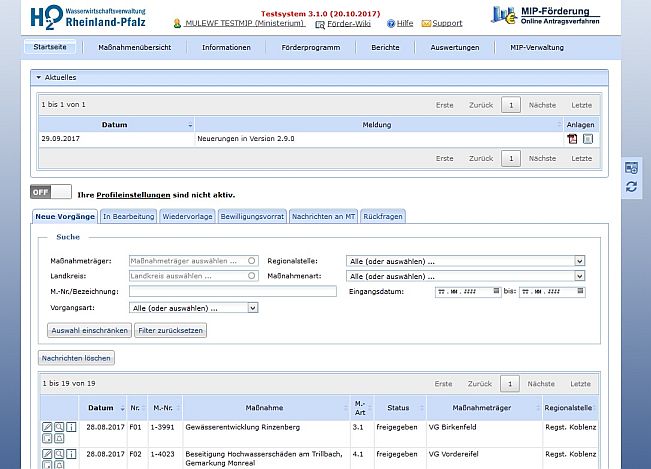Image resolution: width=651 pixels, height=469 pixels.
Task: Click the refresh arrows icon in right sidebar
Action: click(x=631, y=187)
